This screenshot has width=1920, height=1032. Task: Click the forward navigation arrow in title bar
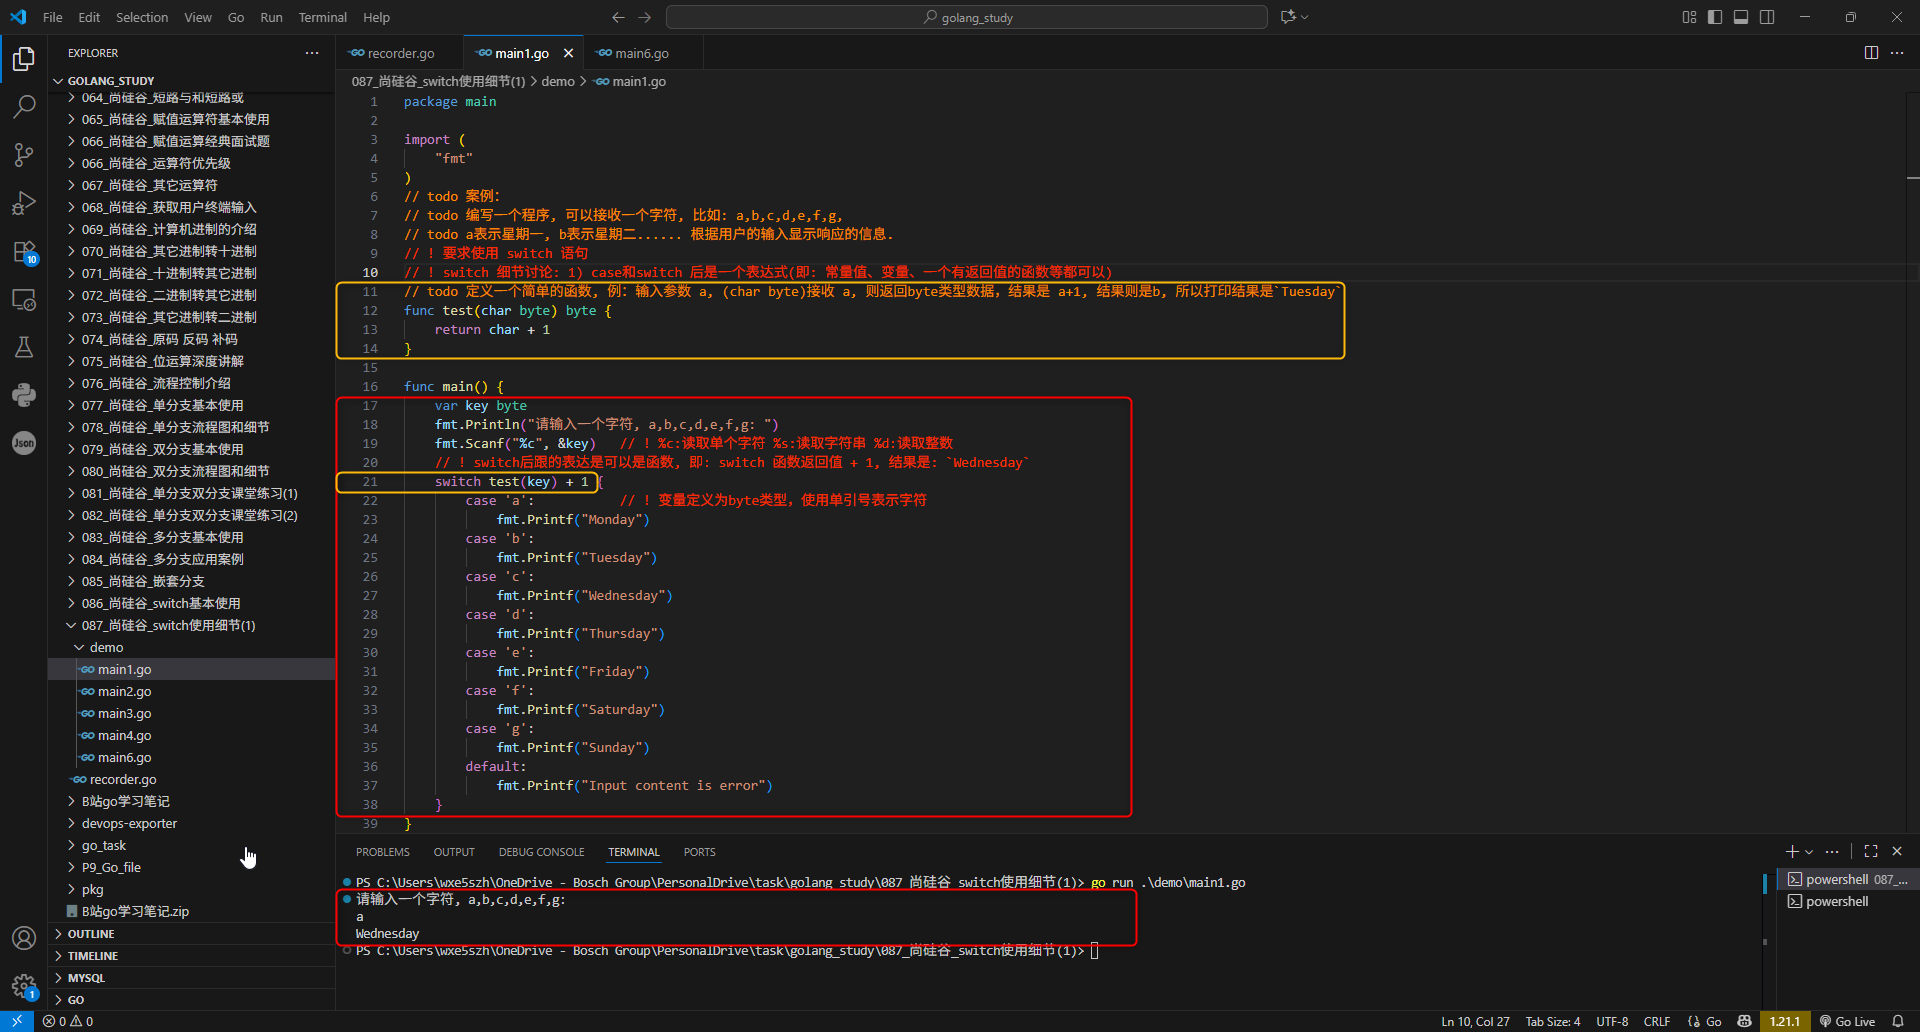tap(645, 17)
